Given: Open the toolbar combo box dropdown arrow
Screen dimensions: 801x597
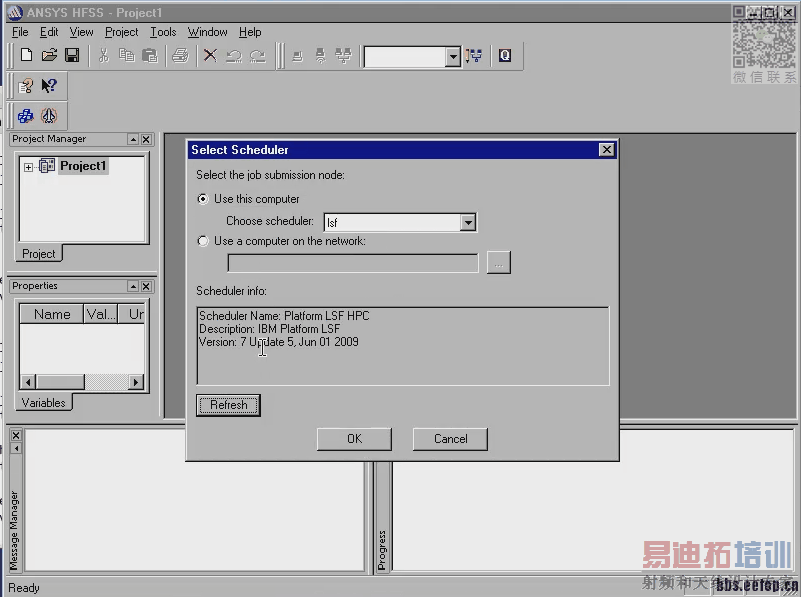Looking at the screenshot, I should pyautogui.click(x=453, y=56).
